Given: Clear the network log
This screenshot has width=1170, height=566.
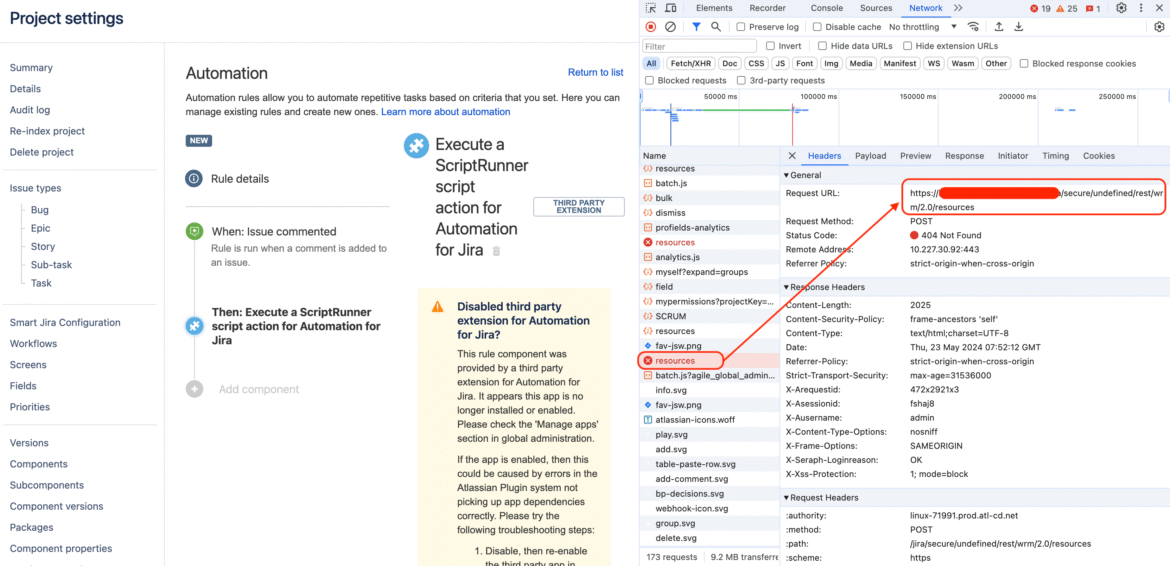Looking at the screenshot, I should [x=670, y=27].
